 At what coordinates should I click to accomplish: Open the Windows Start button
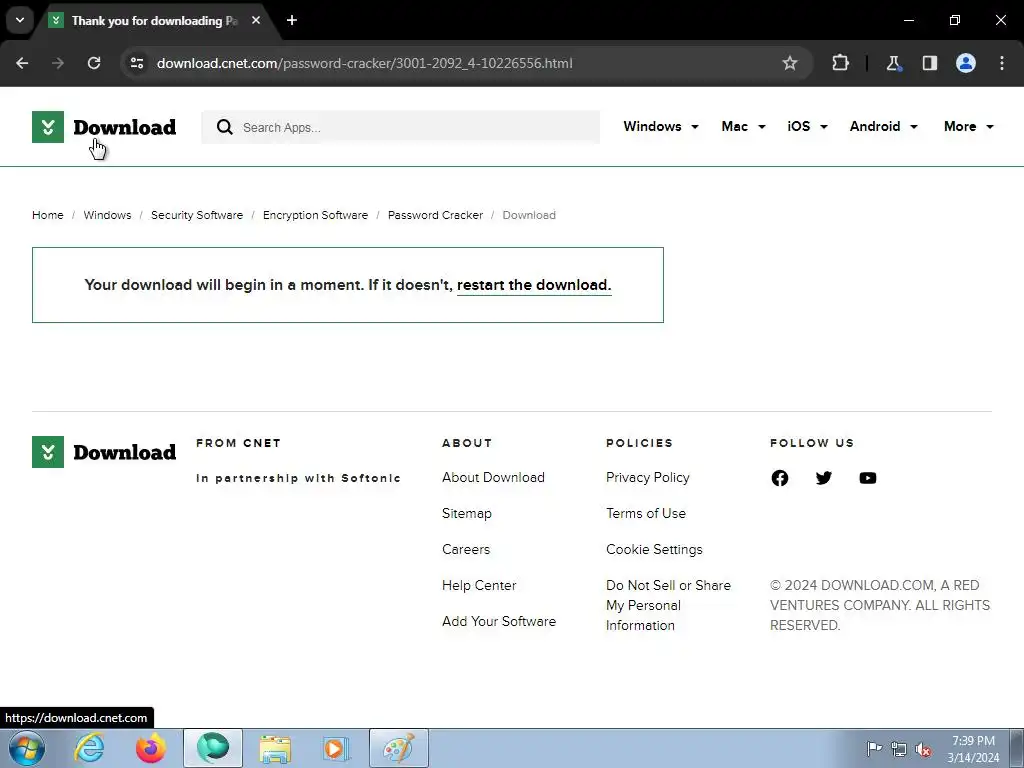click(x=27, y=748)
